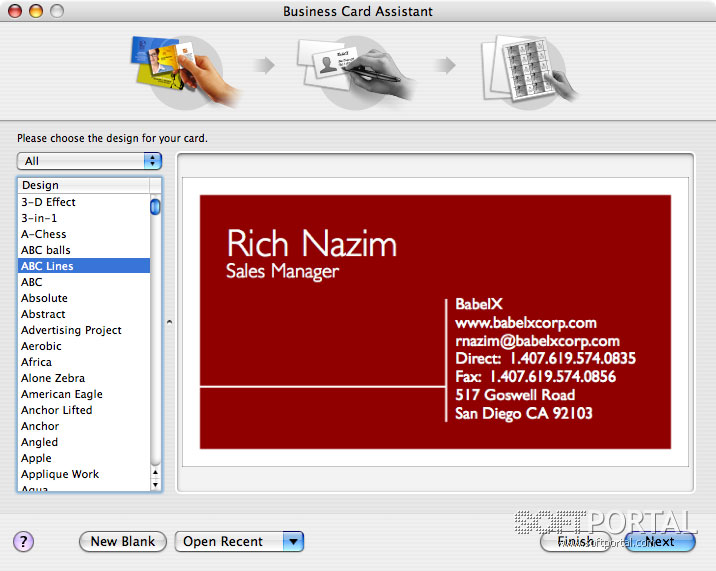Click the Design column header

pos(84,185)
